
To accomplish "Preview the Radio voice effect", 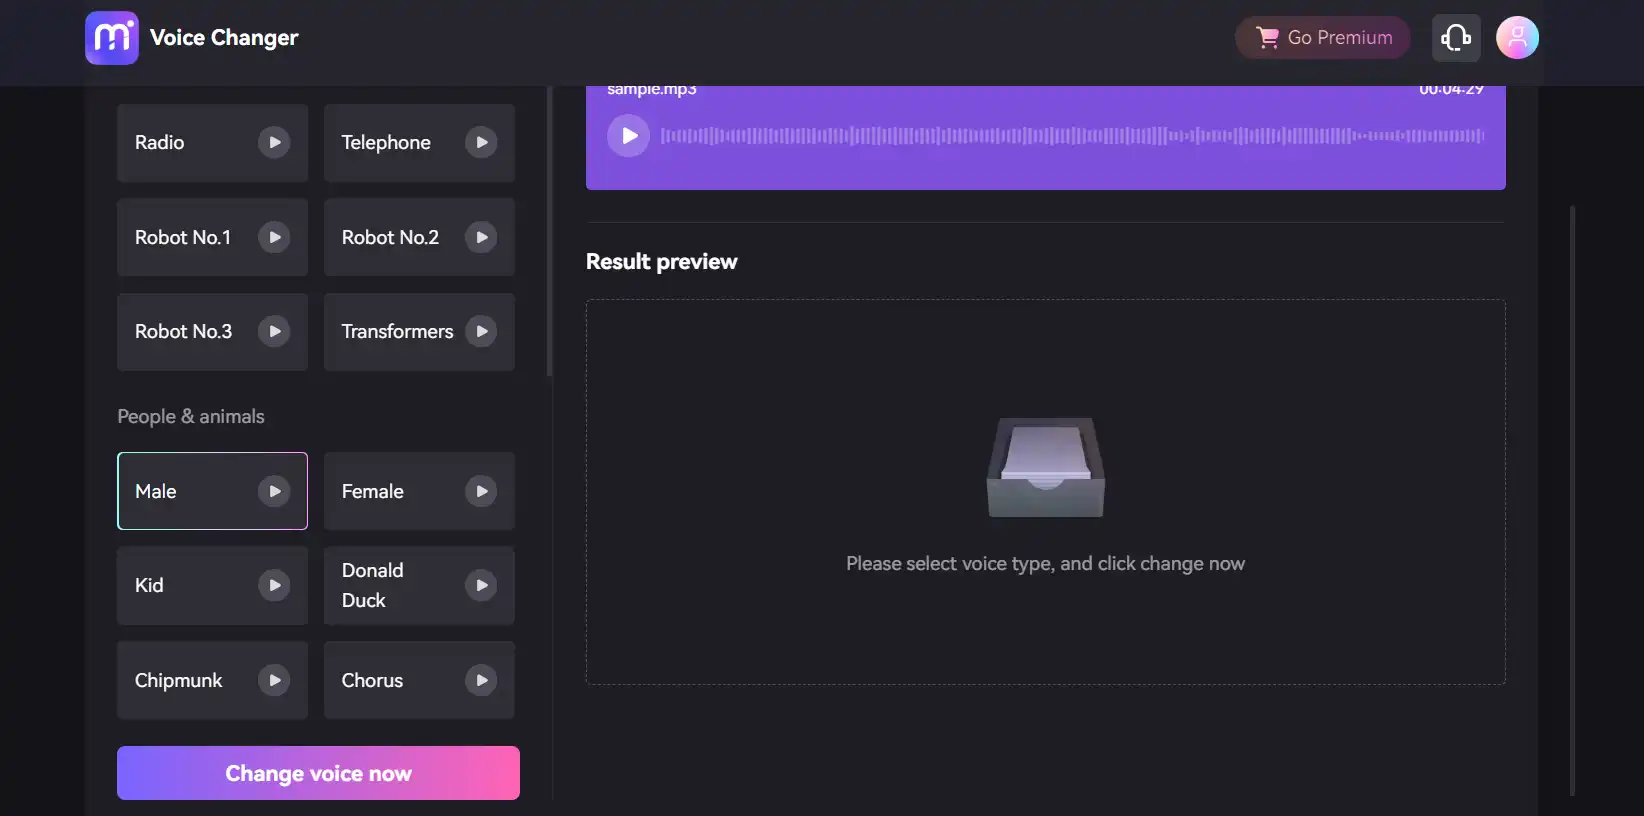I will (x=274, y=143).
